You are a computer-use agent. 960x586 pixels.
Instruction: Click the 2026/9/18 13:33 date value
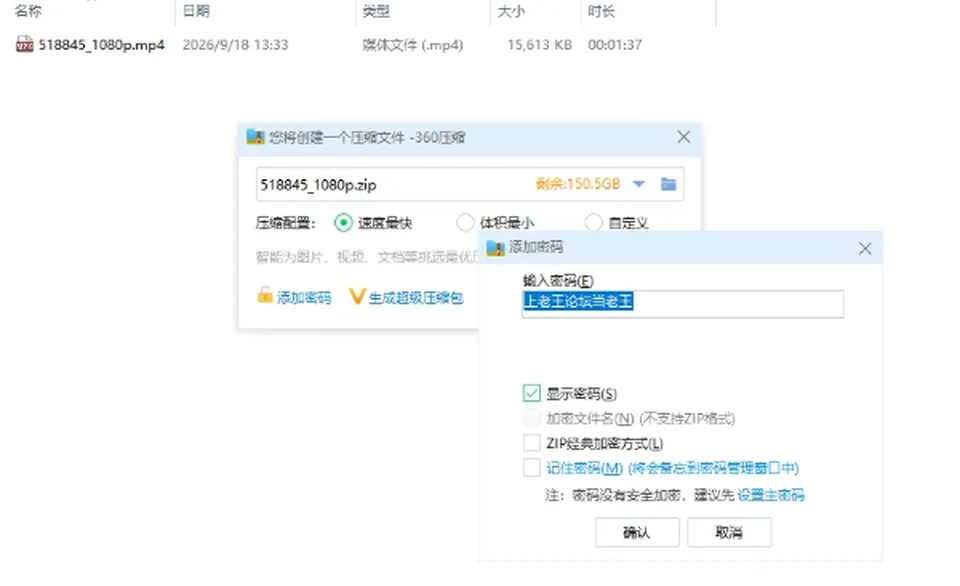coord(235,45)
